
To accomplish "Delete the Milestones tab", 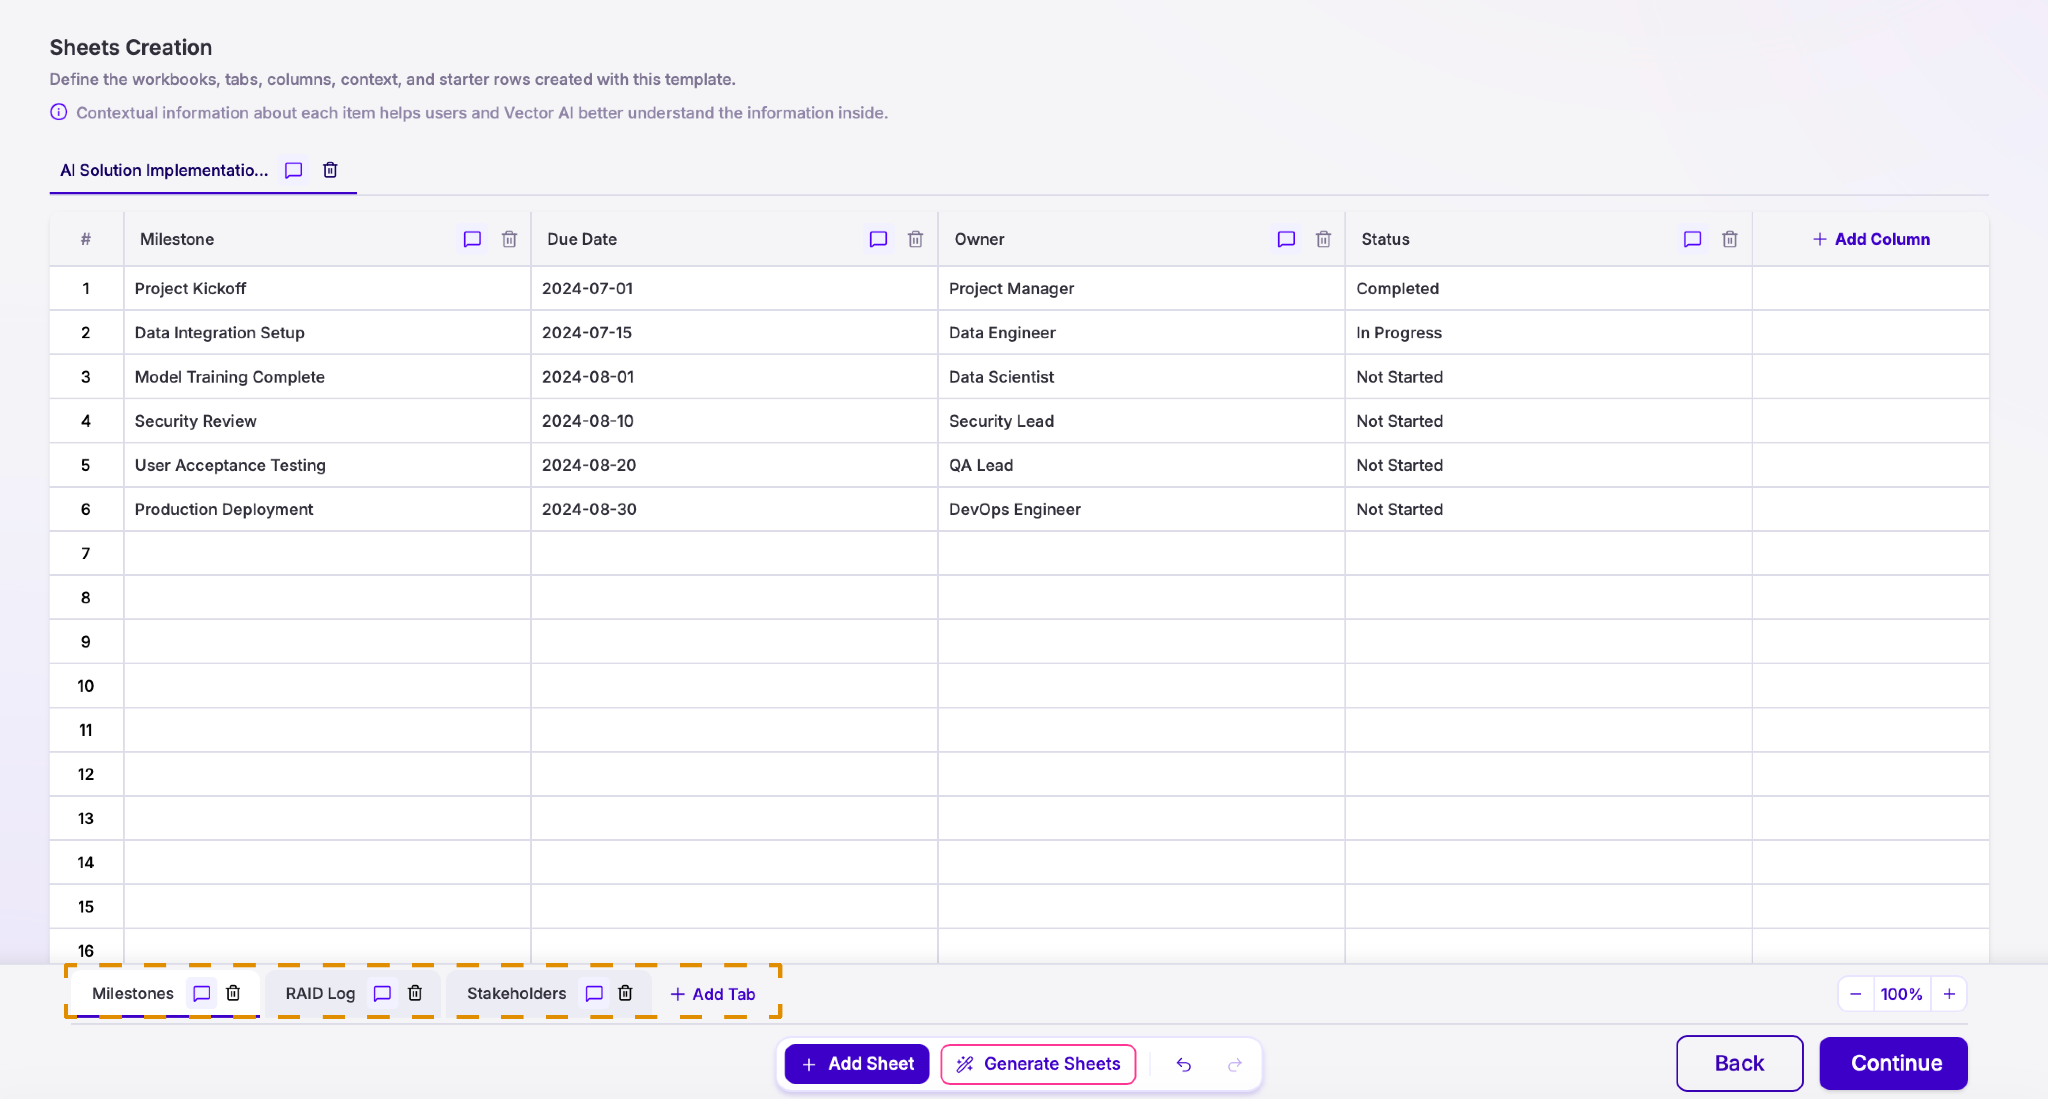I will [233, 993].
